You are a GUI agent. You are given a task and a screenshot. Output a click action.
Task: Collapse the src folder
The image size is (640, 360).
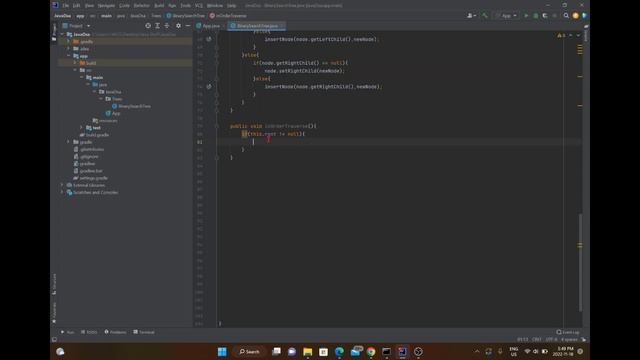pyautogui.click(x=75, y=70)
